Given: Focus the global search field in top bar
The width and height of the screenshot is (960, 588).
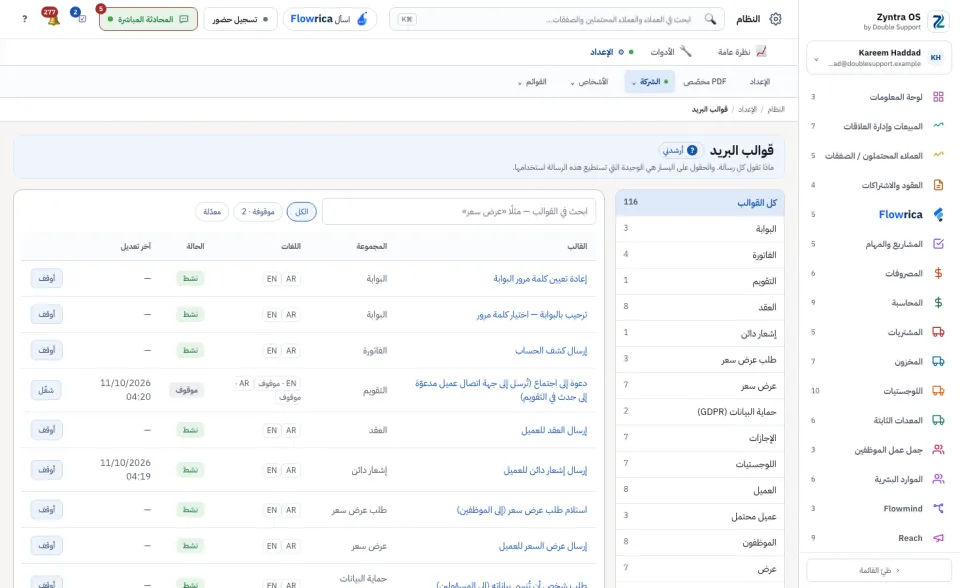Looking at the screenshot, I should pyautogui.click(x=557, y=19).
